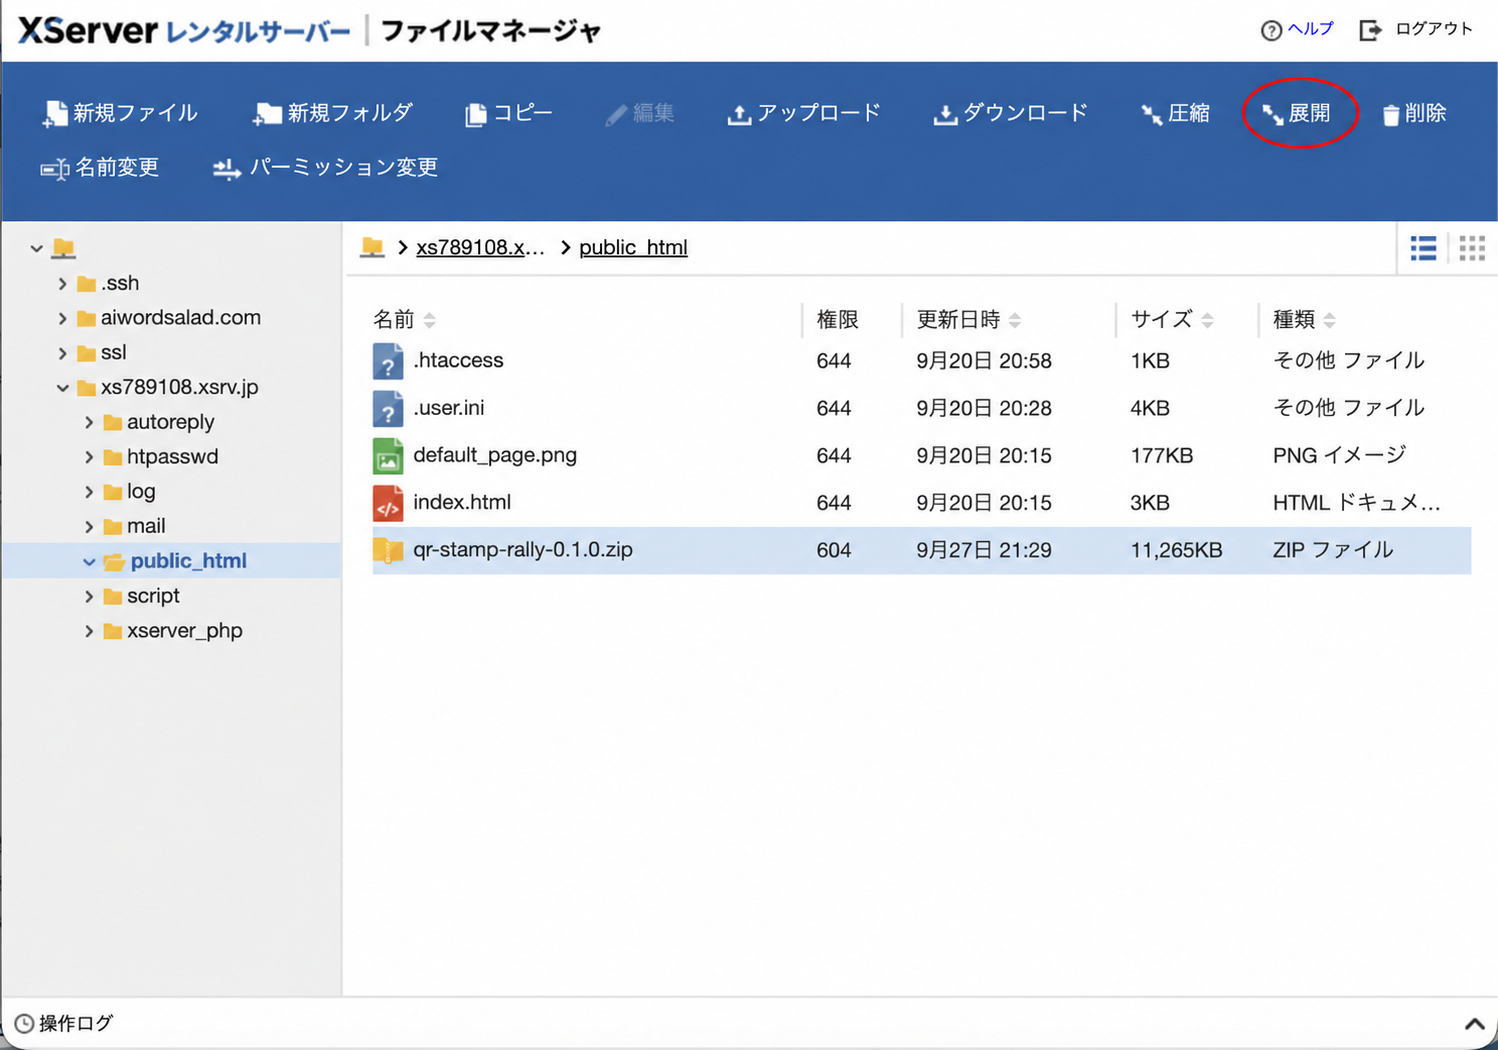Viewport: 1498px width, 1050px height.
Task: Expand the ssl folder chevron
Action: coord(62,353)
